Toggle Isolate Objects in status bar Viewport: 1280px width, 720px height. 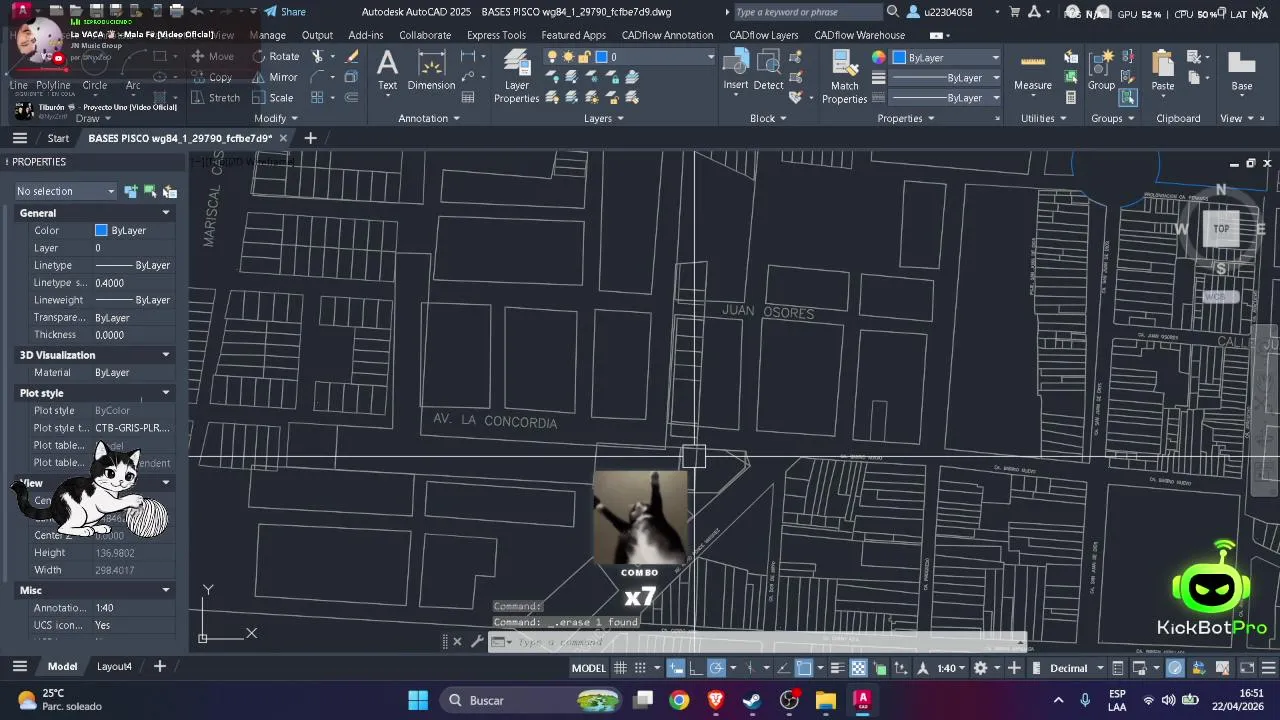1175,668
